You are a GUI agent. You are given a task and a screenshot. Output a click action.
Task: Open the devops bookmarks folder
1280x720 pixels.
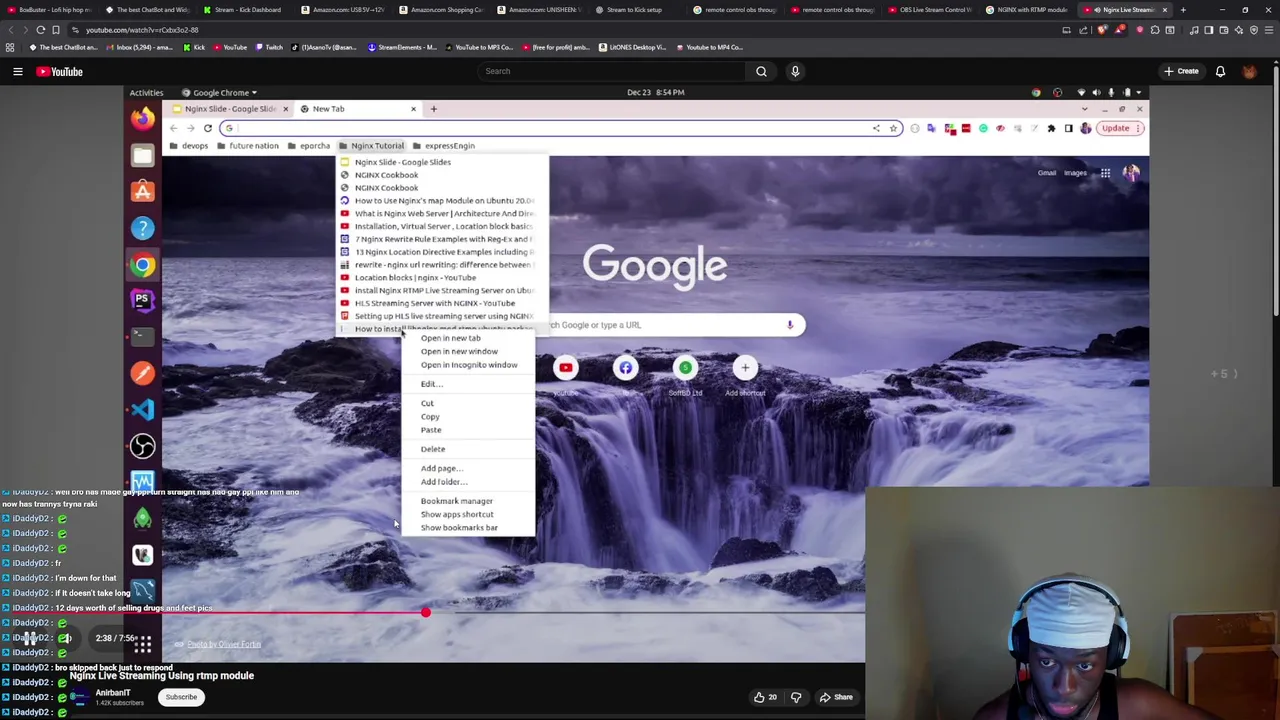pyautogui.click(x=188, y=146)
